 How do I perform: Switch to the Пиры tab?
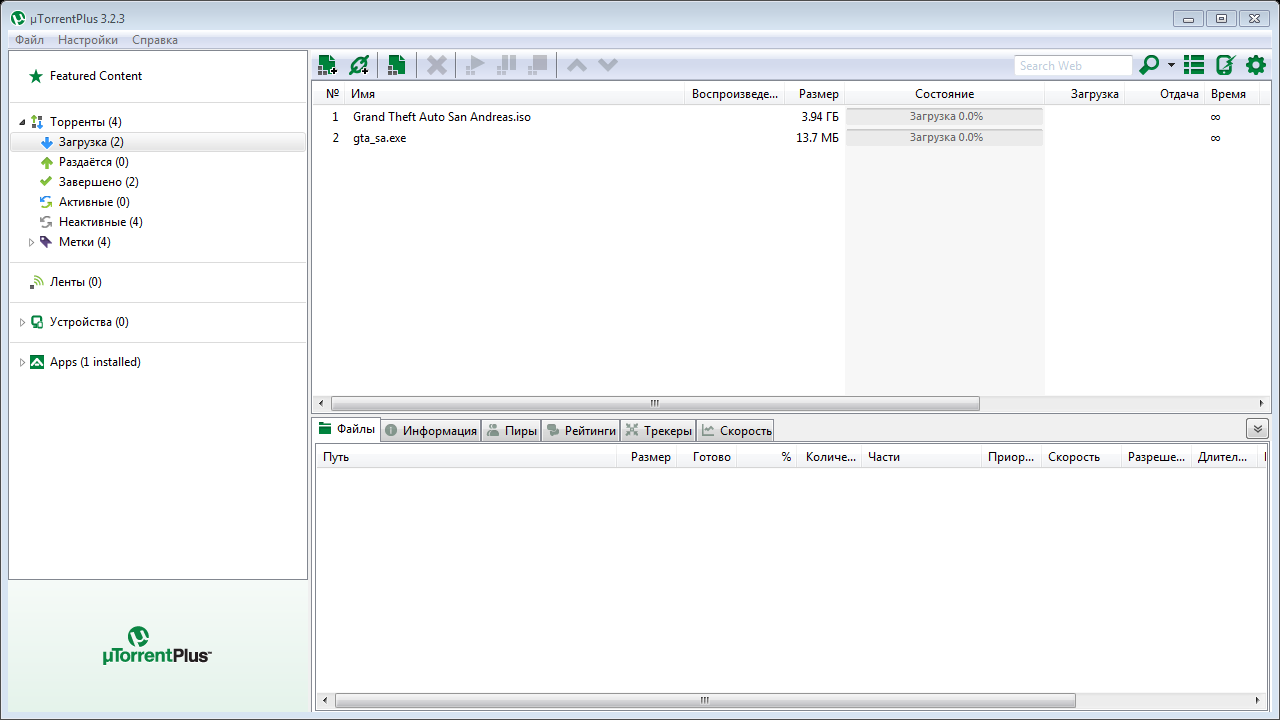click(x=511, y=431)
